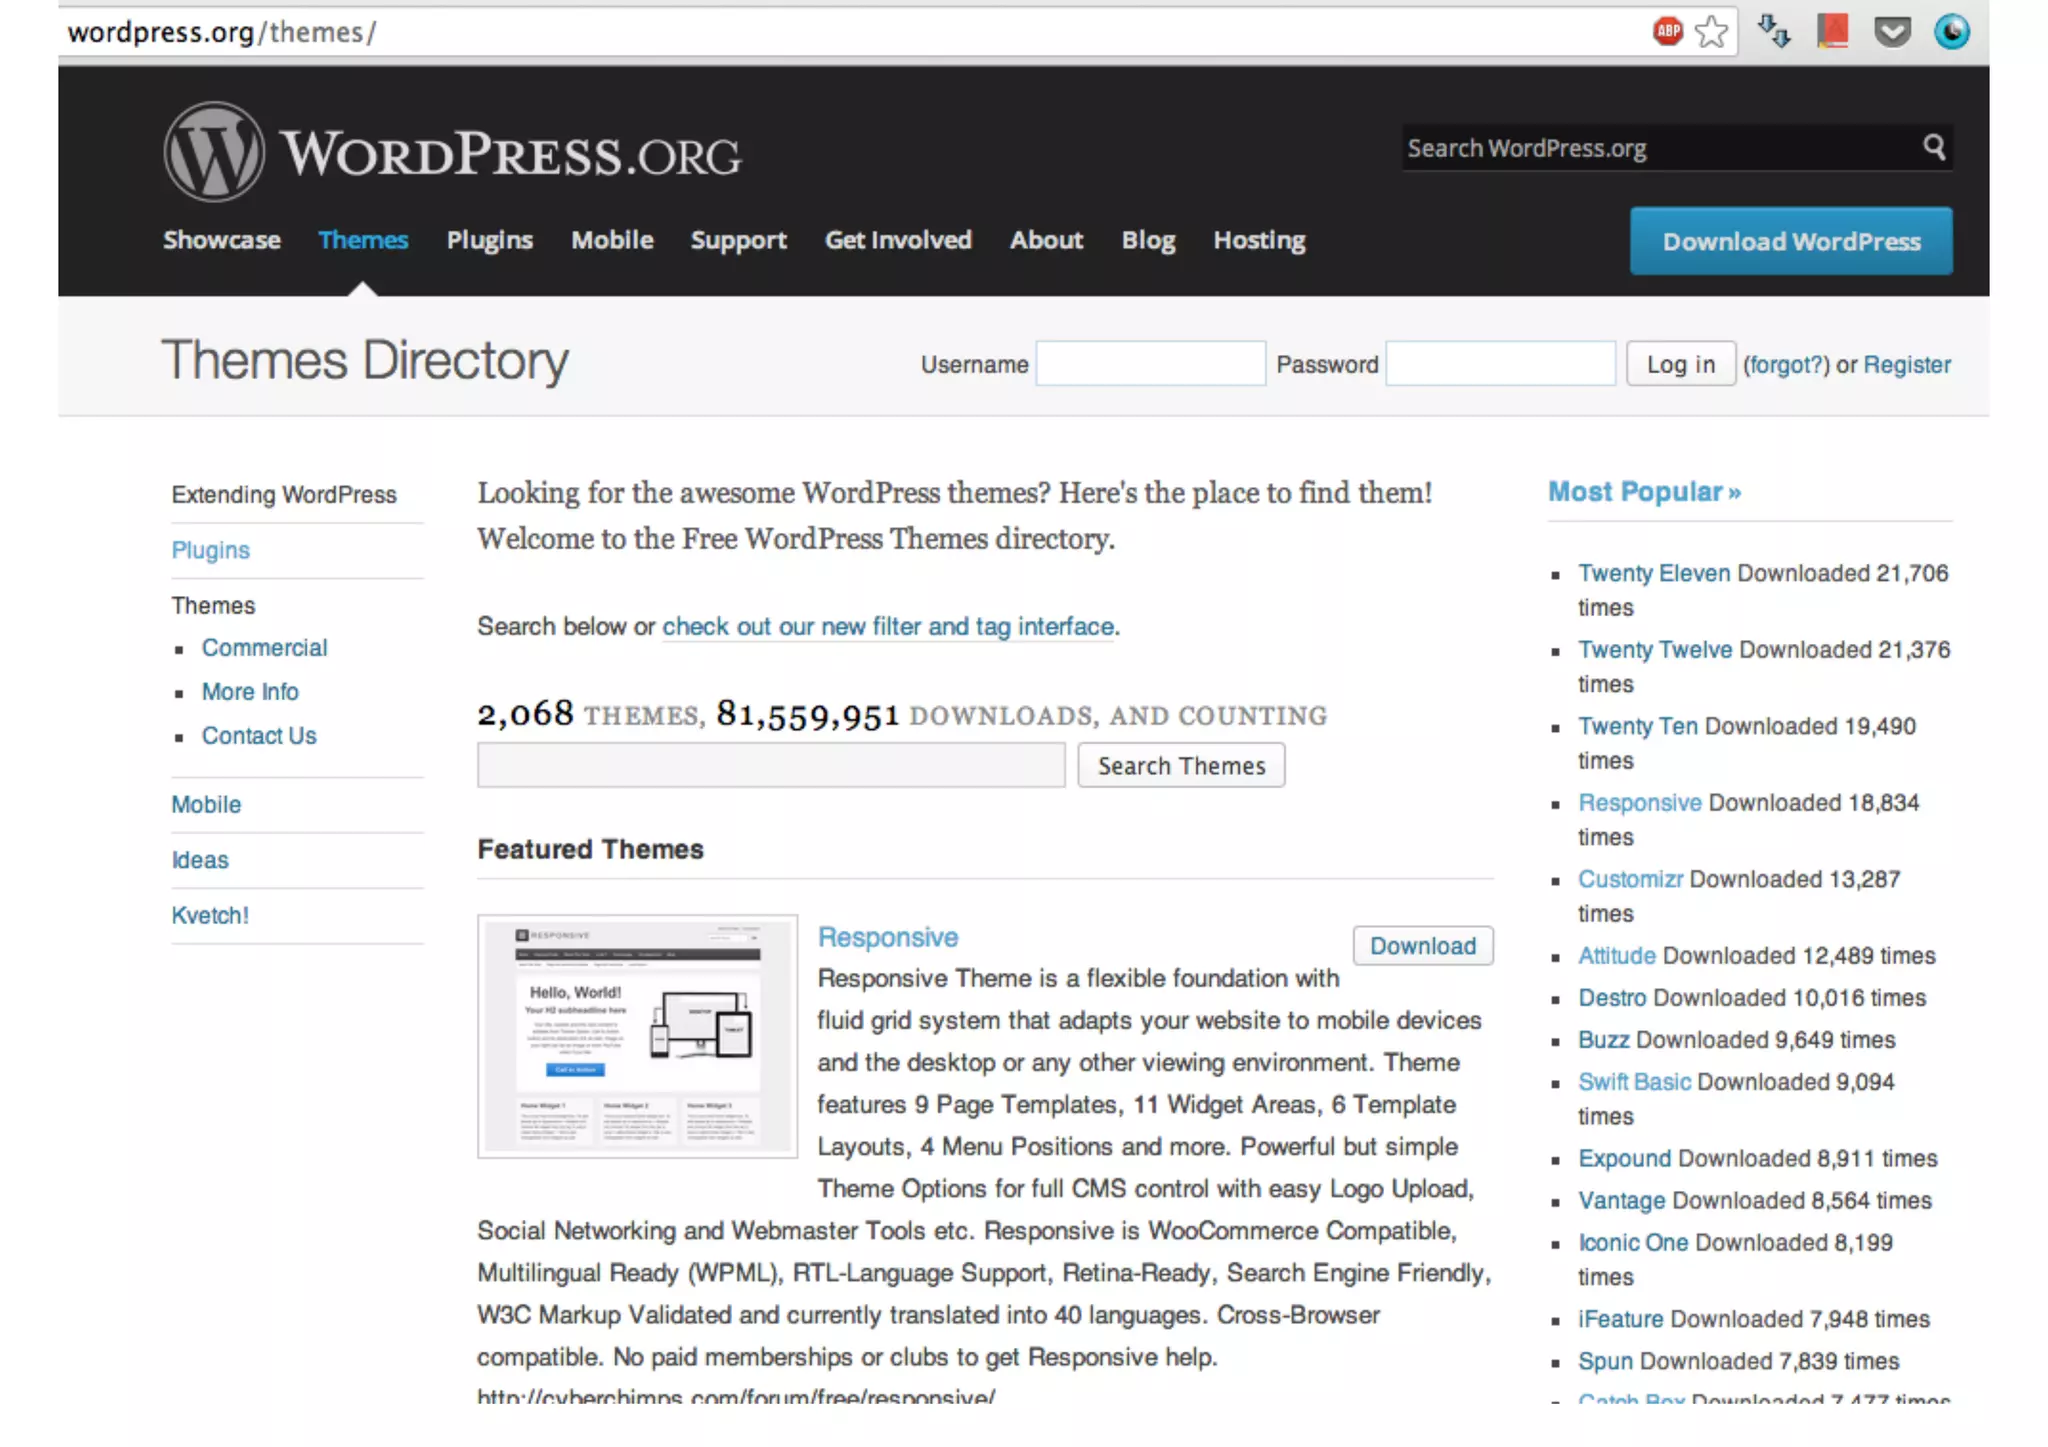The image size is (2048, 1447).
Task: Open the Most Popular themes link
Action: pyautogui.click(x=1644, y=492)
